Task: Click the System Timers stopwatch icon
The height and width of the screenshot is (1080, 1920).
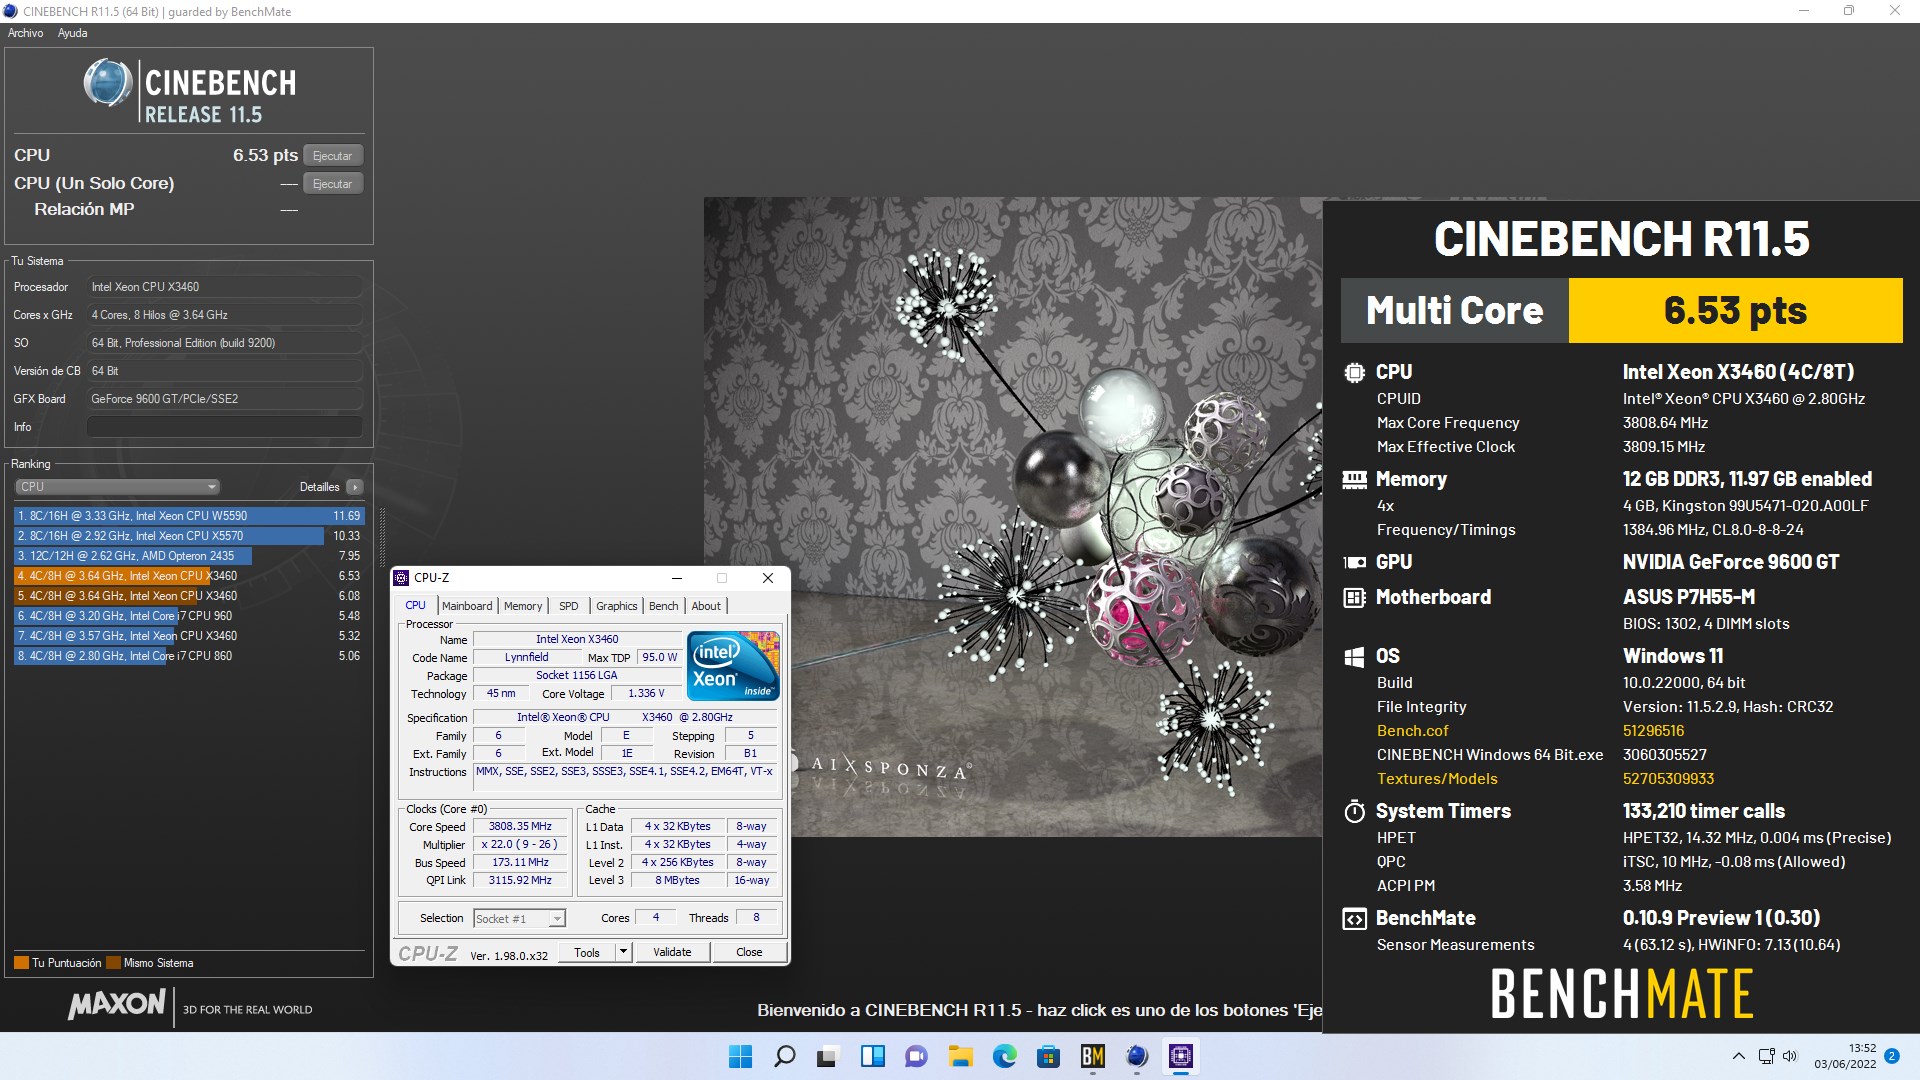Action: coord(1354,811)
